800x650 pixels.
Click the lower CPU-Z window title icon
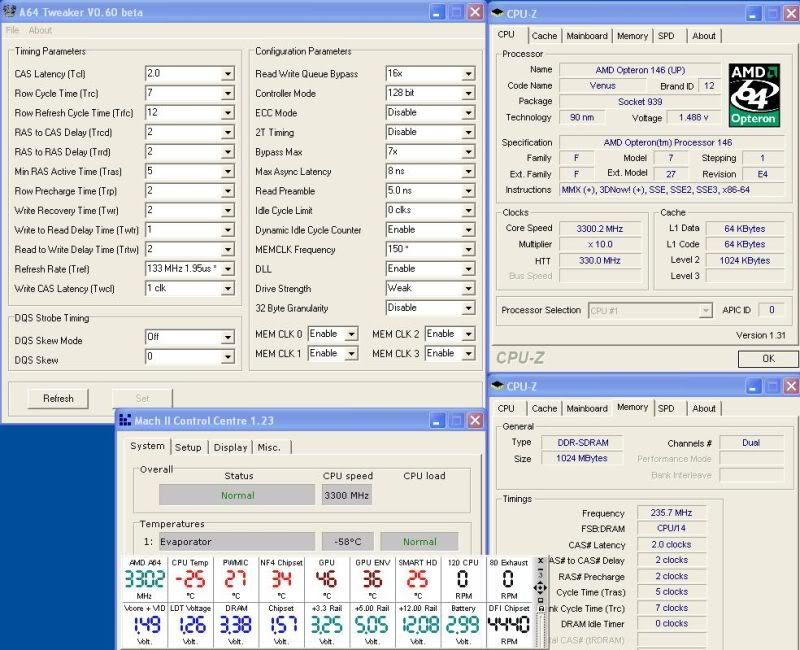[497, 386]
